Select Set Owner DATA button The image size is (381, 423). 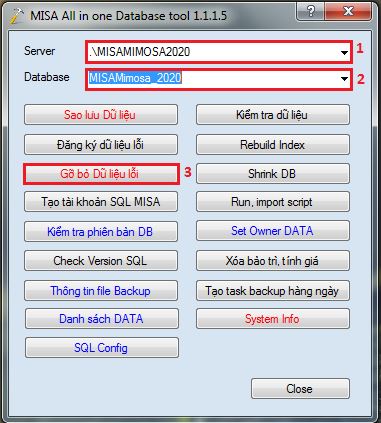tap(273, 231)
